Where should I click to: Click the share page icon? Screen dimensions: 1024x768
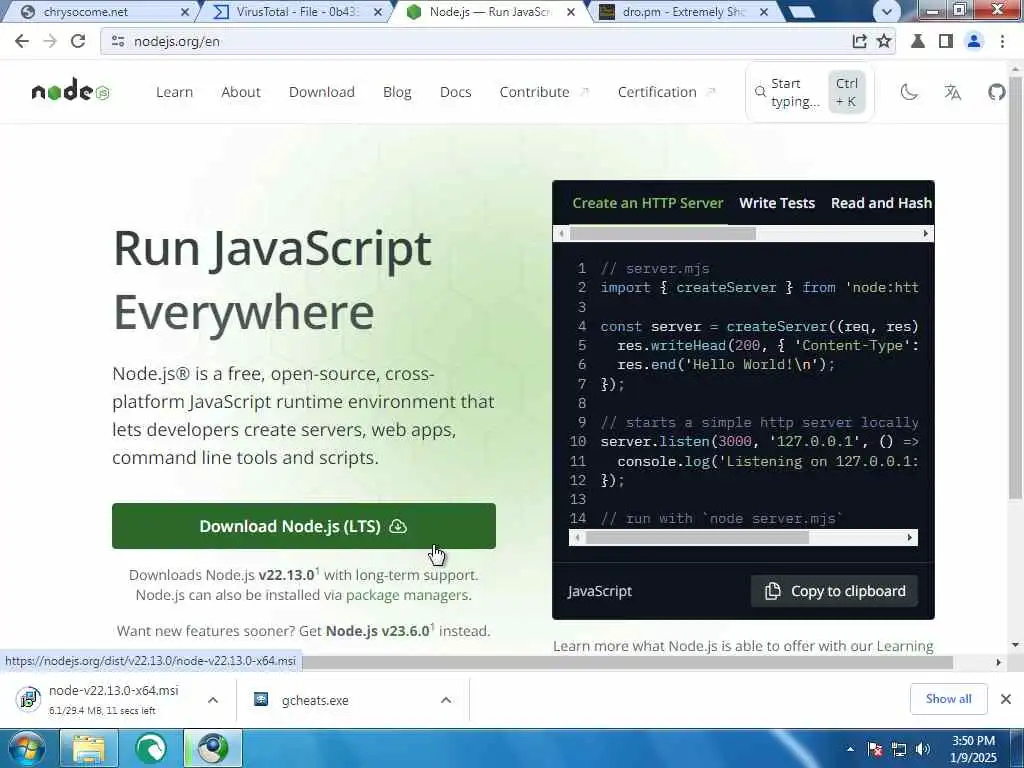point(859,41)
